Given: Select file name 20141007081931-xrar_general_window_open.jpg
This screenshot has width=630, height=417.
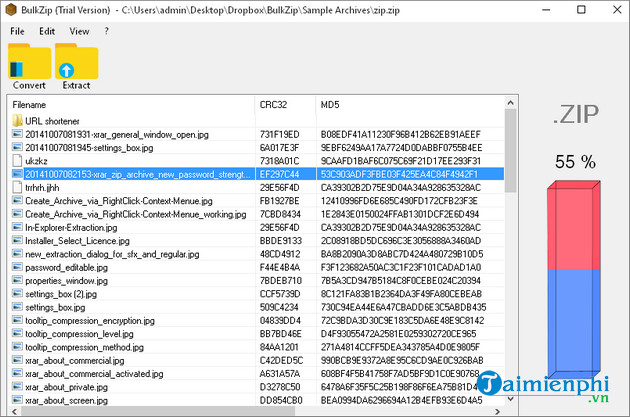Looking at the screenshot, I should (117, 135).
